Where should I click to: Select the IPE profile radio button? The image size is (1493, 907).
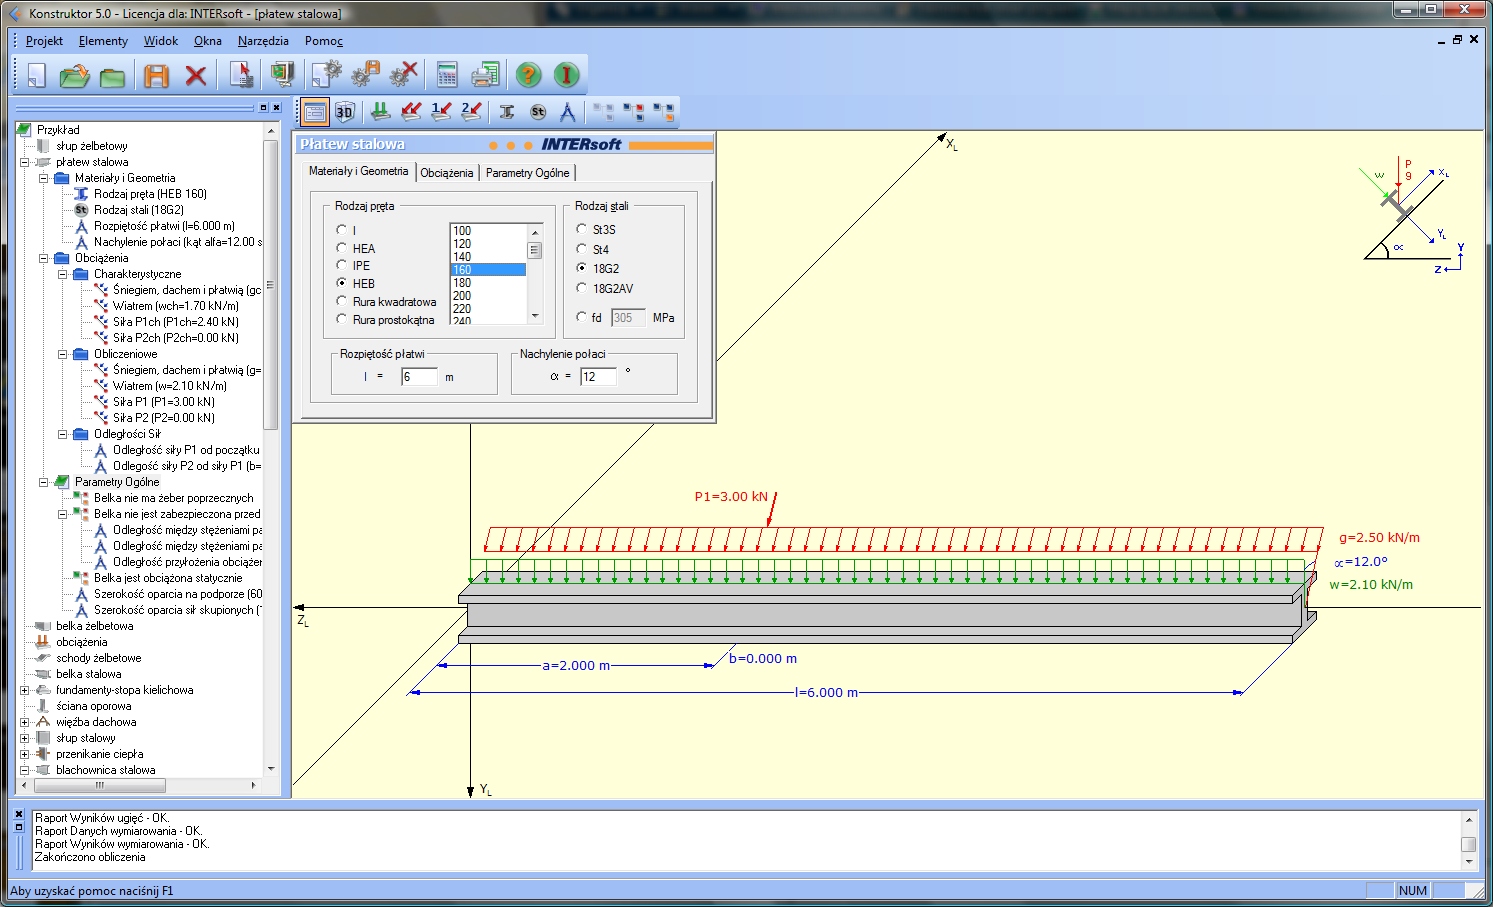click(342, 266)
